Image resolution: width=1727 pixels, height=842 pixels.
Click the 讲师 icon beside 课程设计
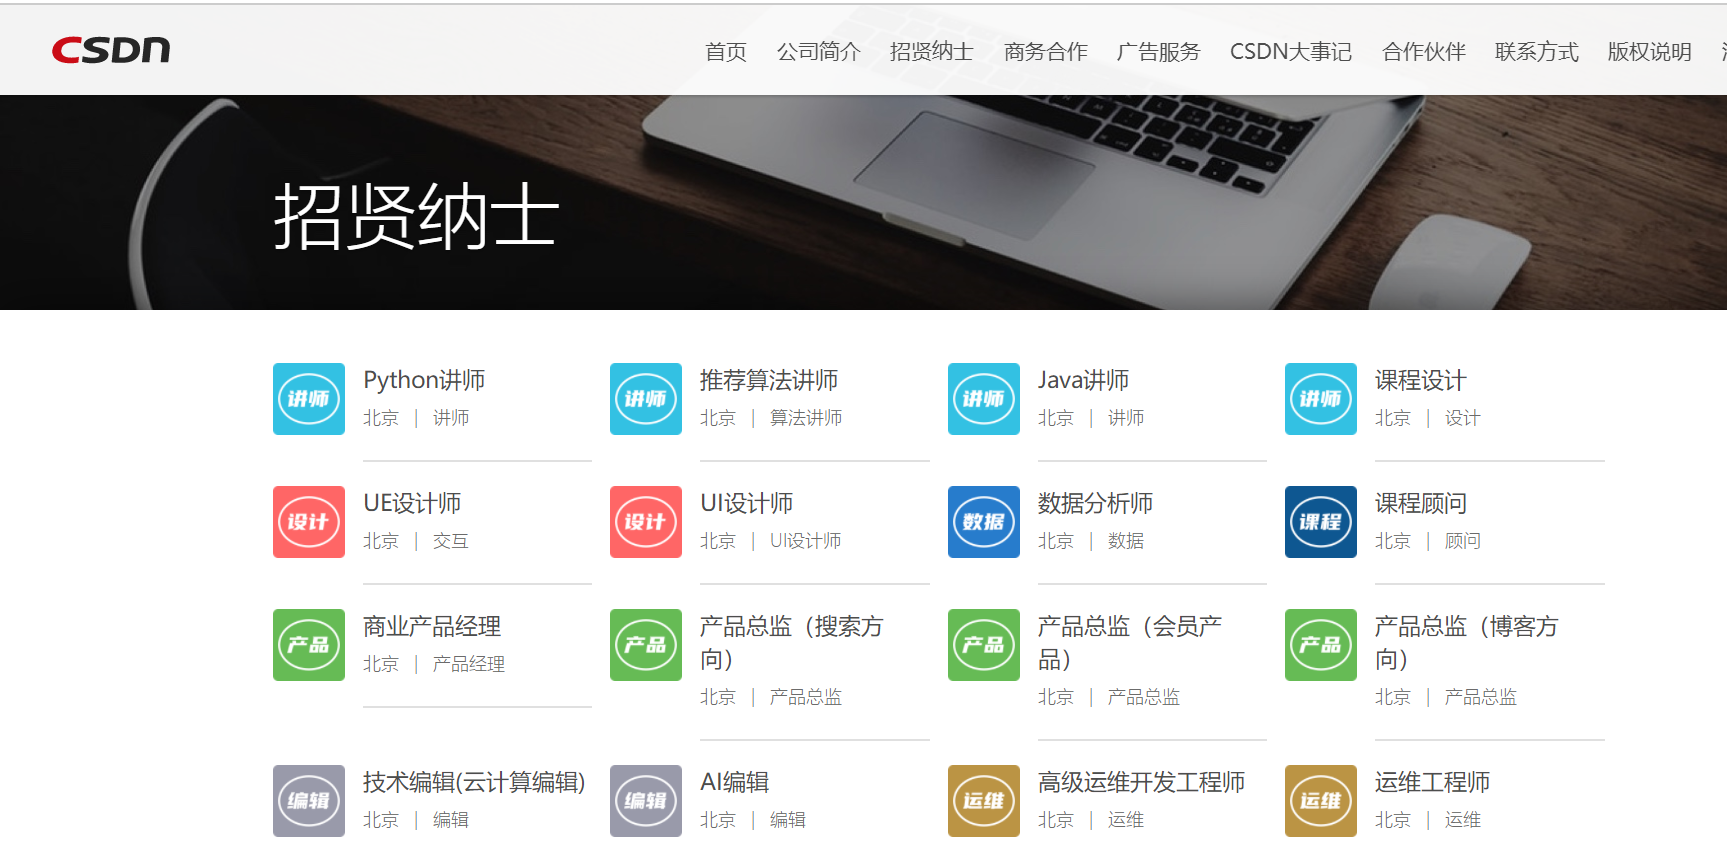1321,399
